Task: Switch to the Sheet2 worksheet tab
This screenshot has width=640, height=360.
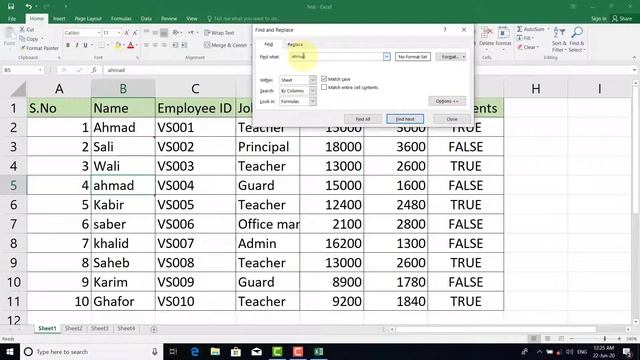Action: tap(73, 329)
